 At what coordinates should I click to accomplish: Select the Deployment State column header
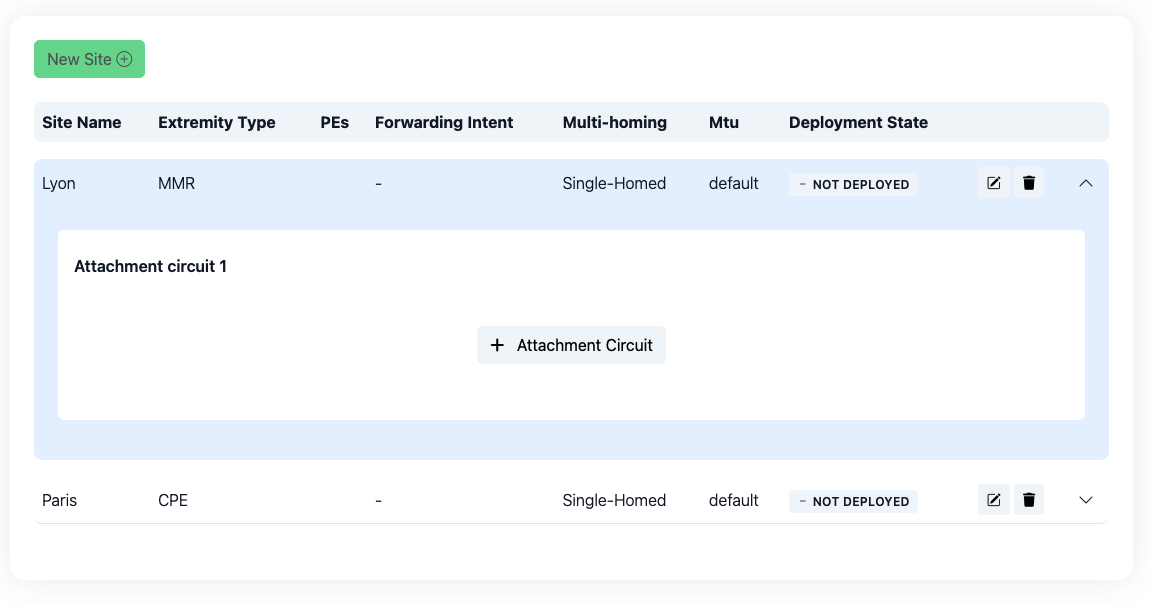[858, 122]
